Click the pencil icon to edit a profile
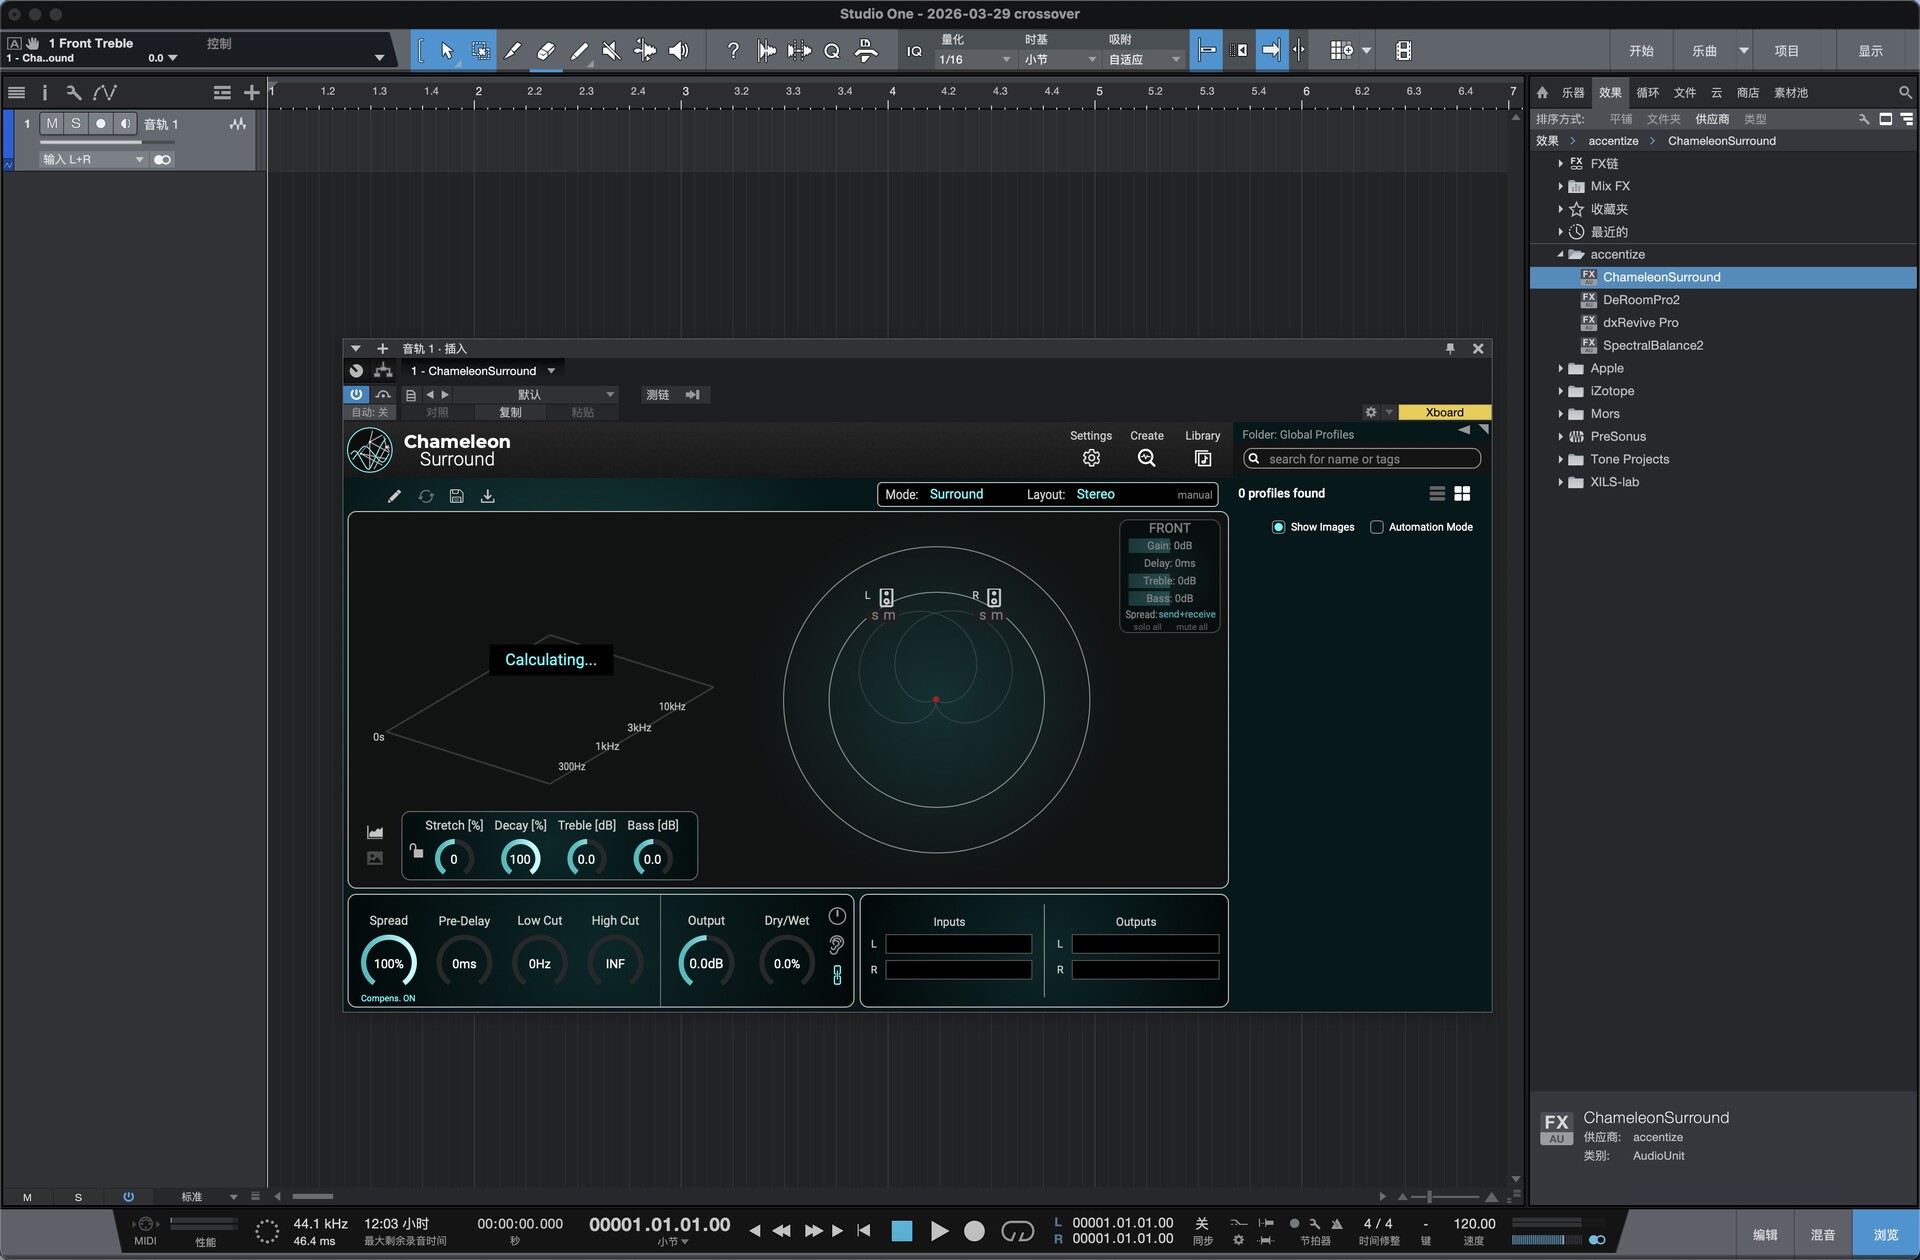Image resolution: width=1920 pixels, height=1260 pixels. point(394,496)
